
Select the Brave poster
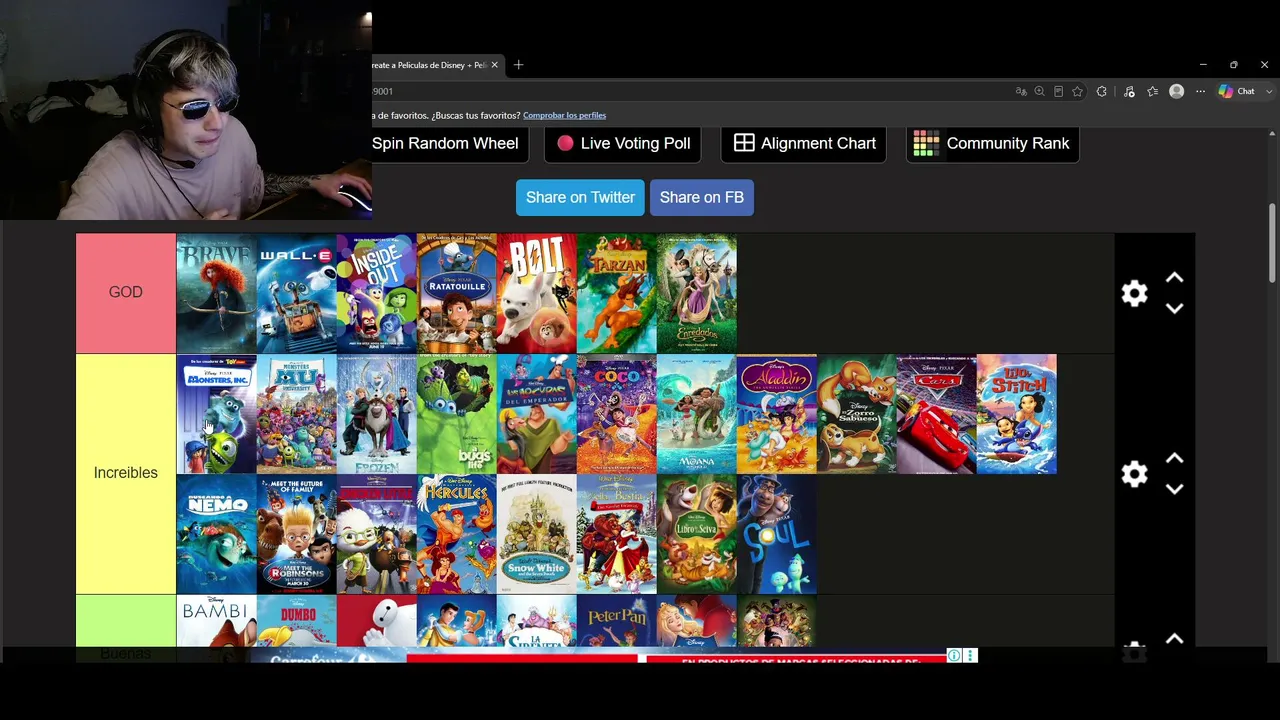(217, 294)
